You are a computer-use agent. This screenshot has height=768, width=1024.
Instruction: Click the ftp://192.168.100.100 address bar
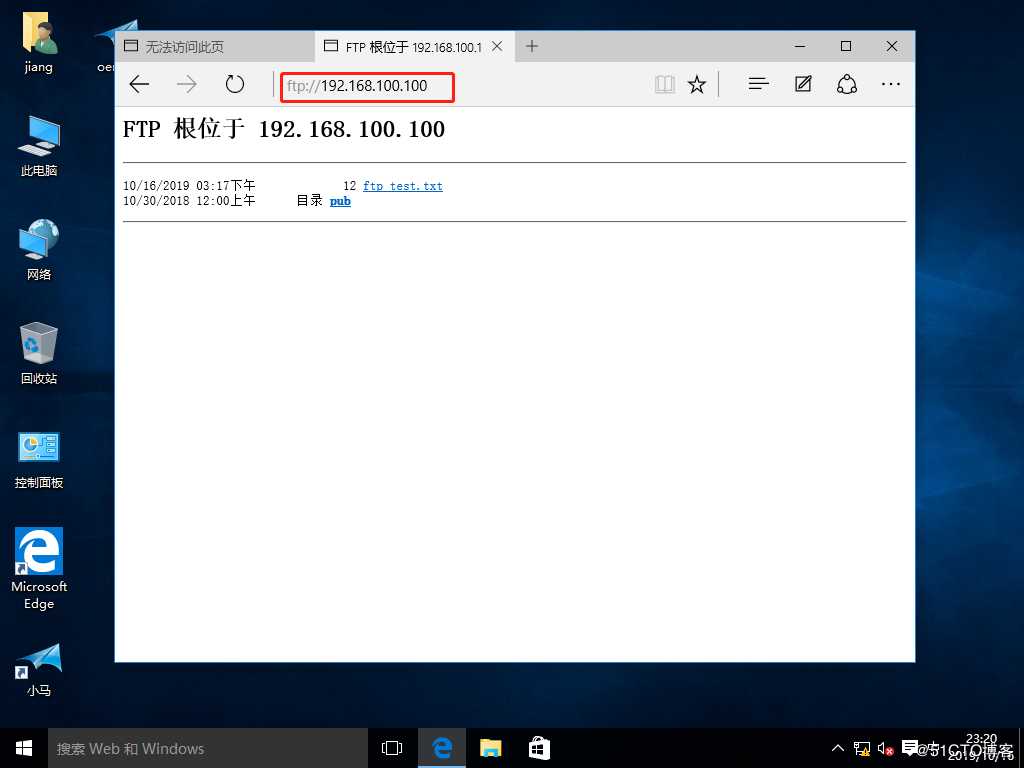(367, 87)
